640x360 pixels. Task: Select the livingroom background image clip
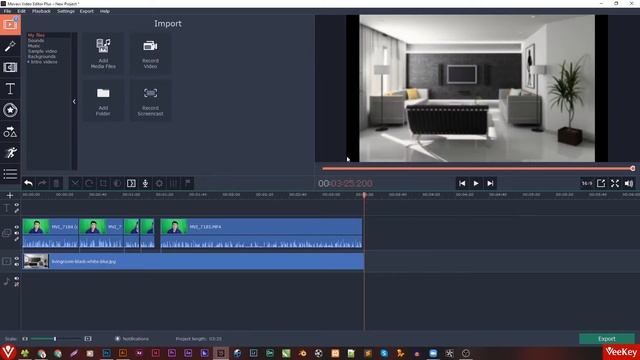tap(193, 261)
